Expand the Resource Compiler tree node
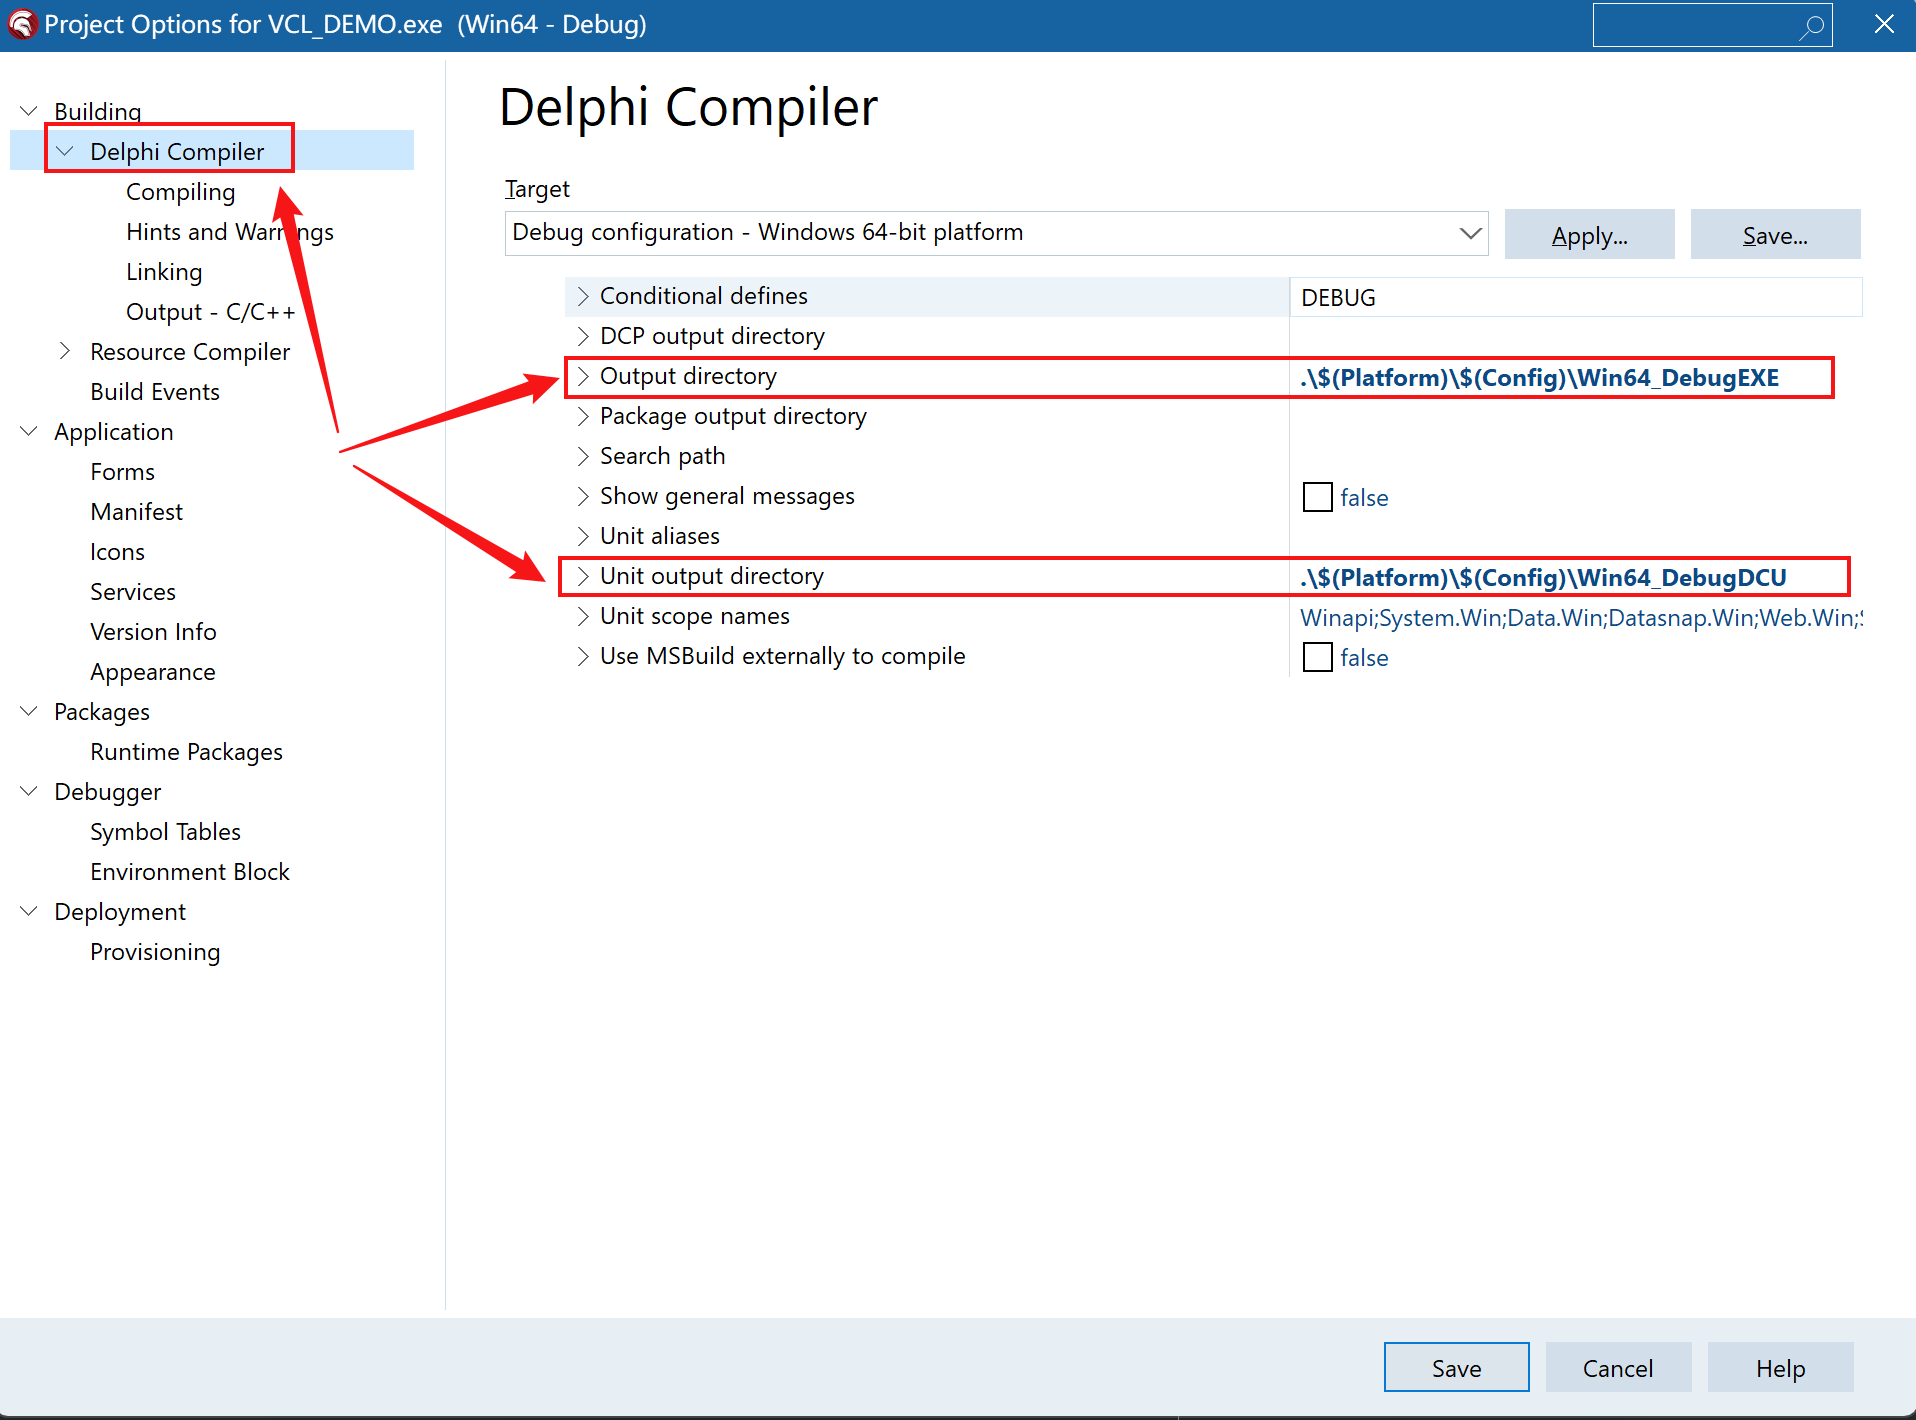The image size is (1916, 1420). pyautogui.click(x=65, y=351)
